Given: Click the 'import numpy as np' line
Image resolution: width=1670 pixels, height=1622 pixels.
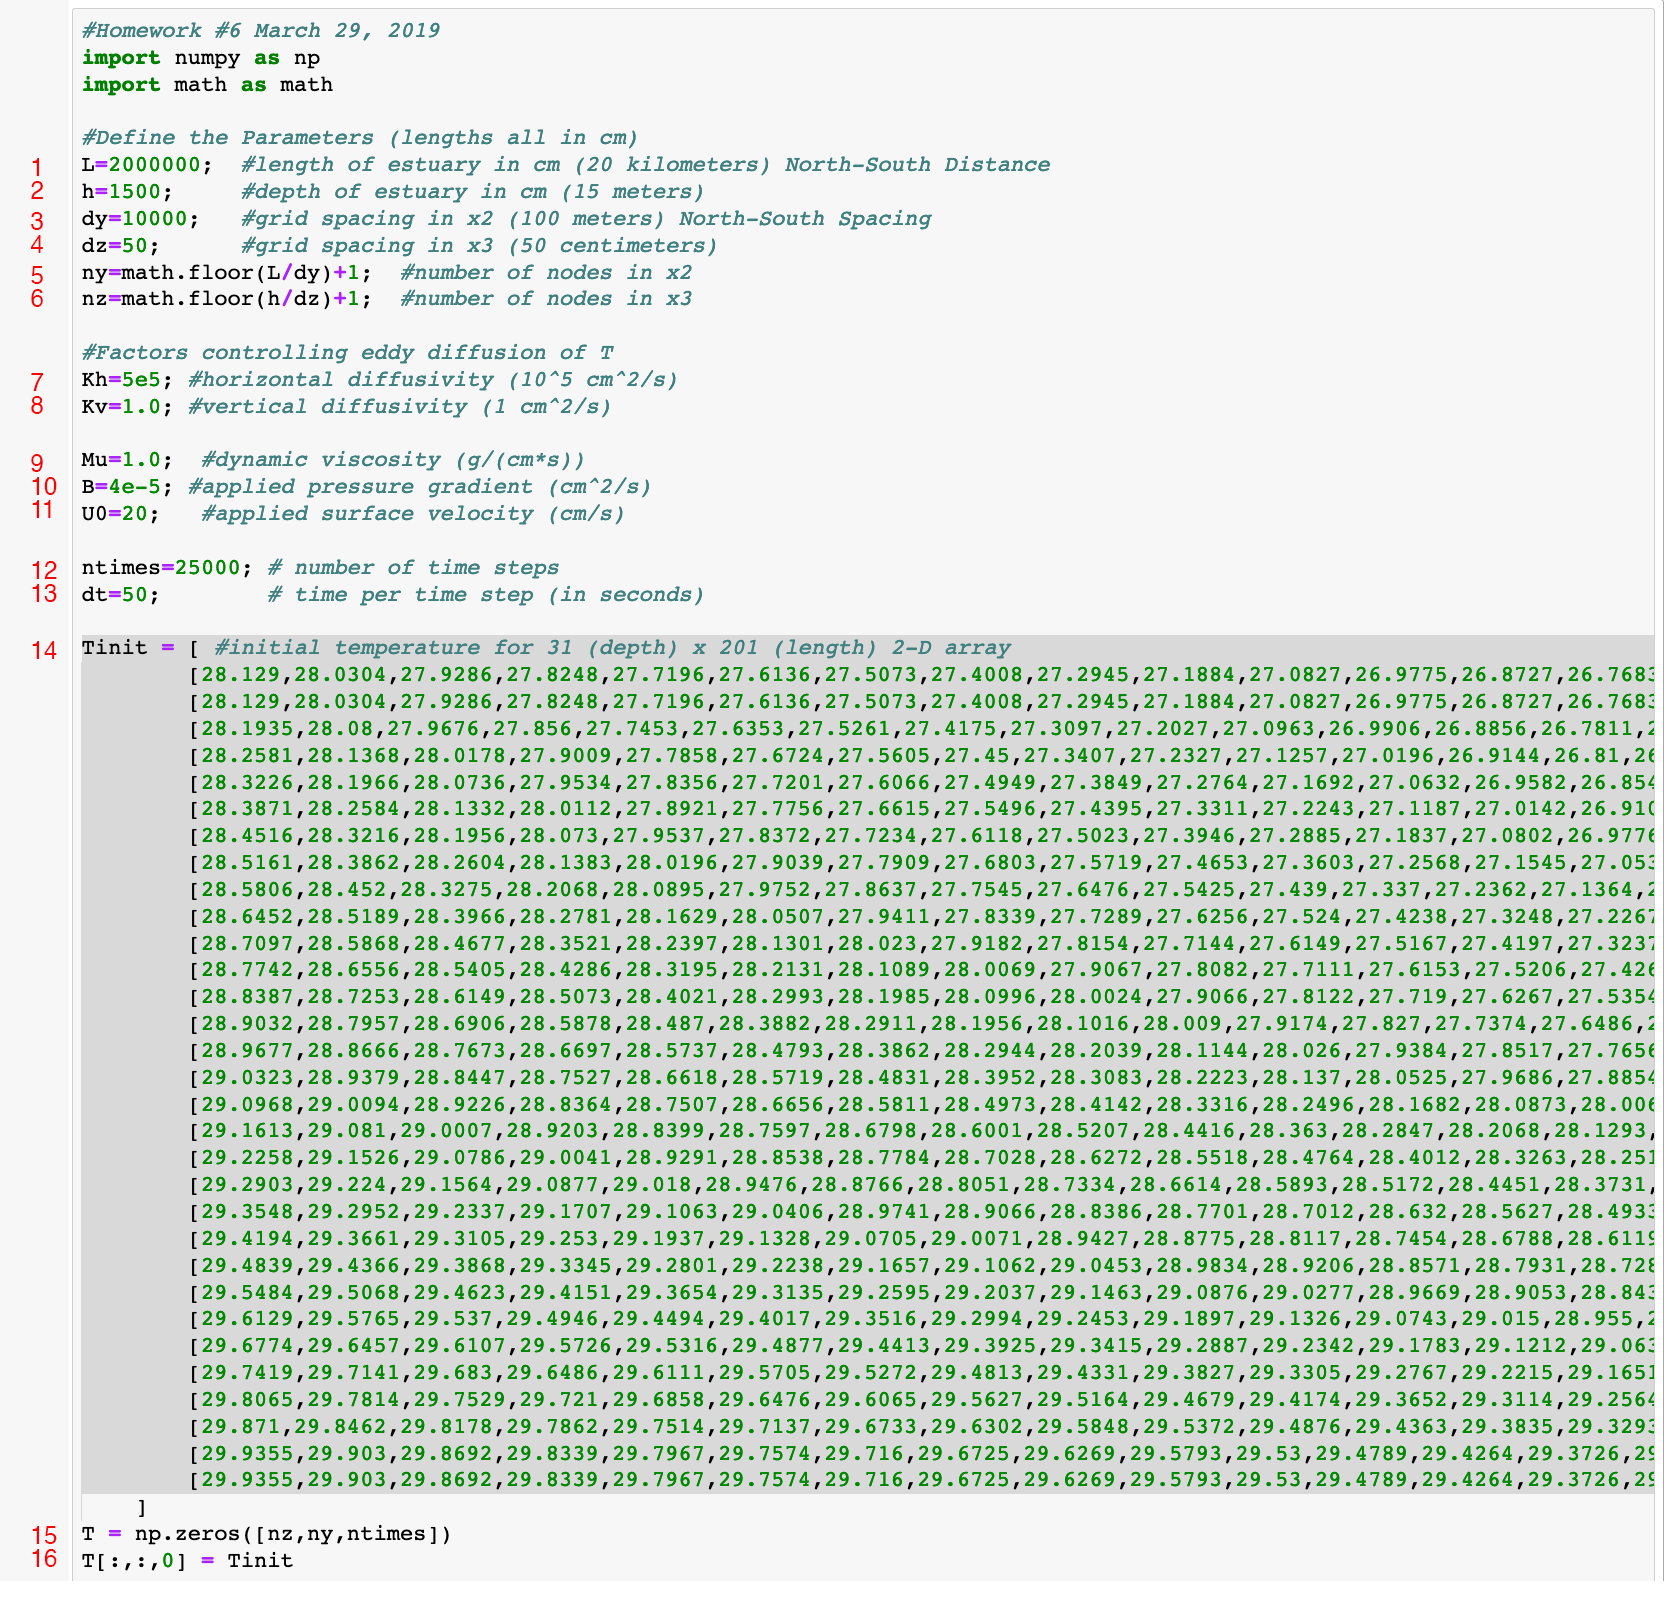Looking at the screenshot, I should point(200,58).
